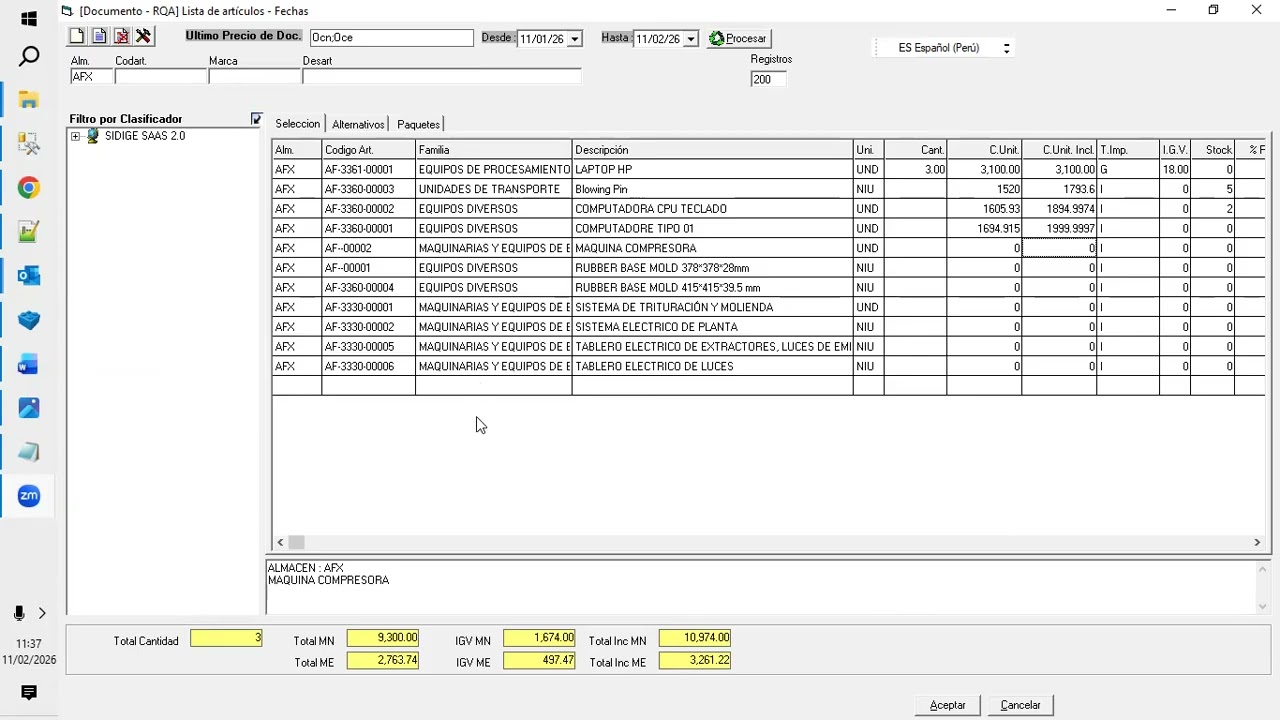Open the Photos app on the taskbar
The image size is (1280, 720).
29,408
